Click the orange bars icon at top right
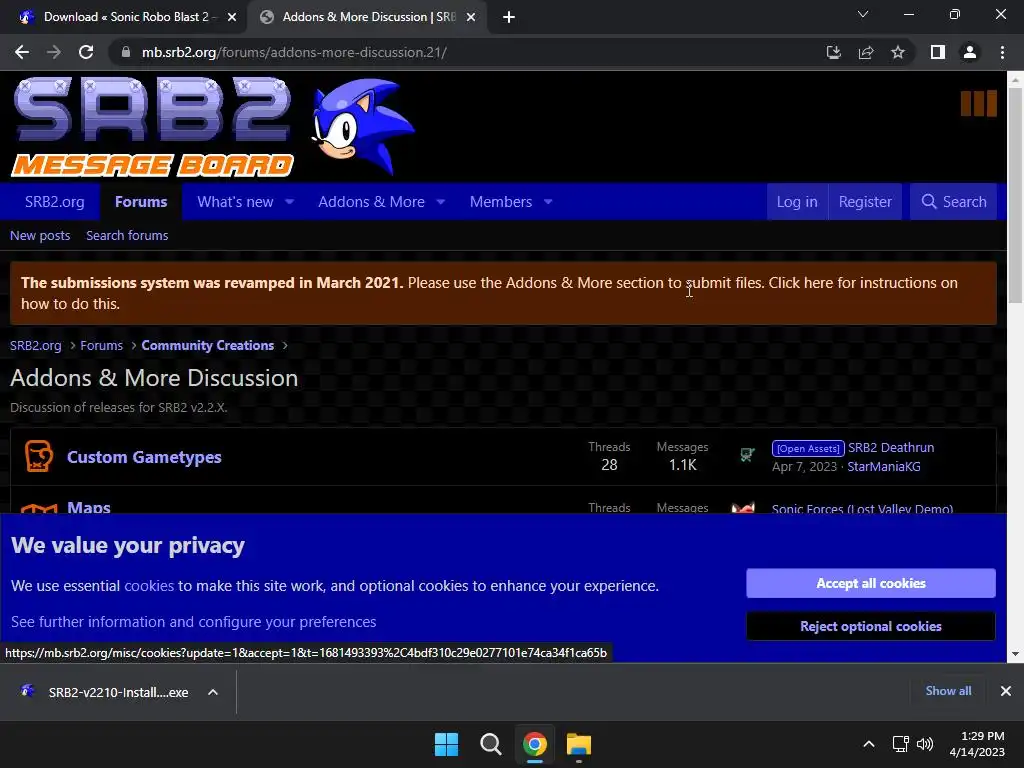Image resolution: width=1024 pixels, height=768 pixels. (978, 103)
